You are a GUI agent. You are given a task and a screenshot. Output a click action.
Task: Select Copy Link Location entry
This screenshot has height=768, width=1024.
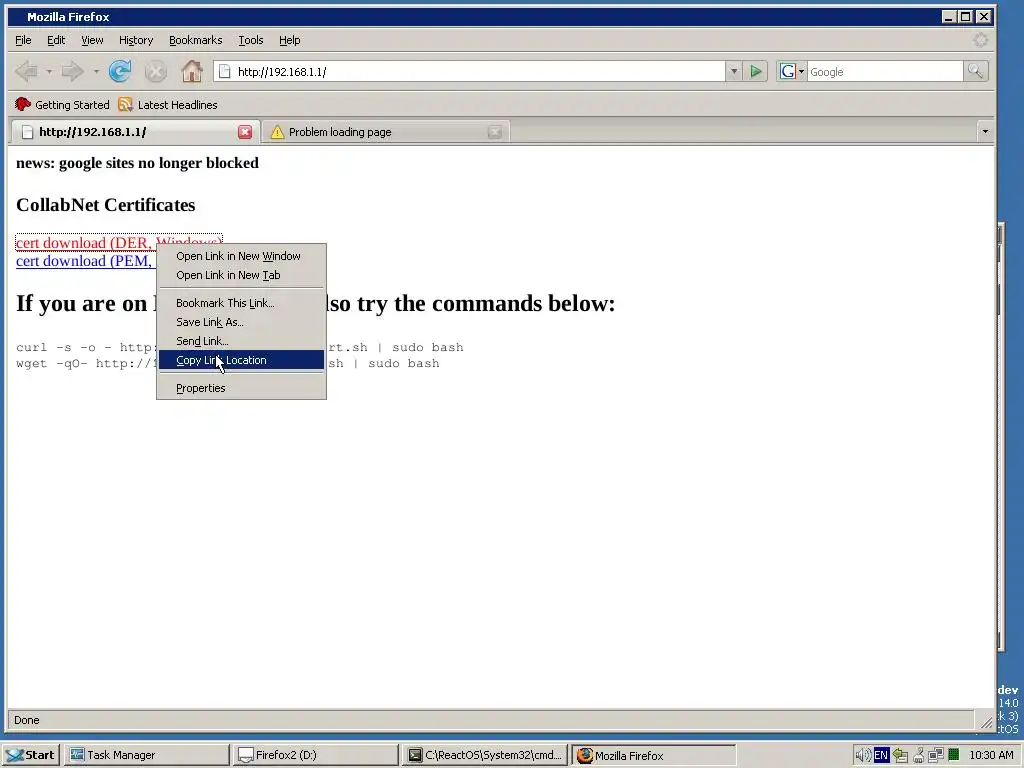click(242, 360)
